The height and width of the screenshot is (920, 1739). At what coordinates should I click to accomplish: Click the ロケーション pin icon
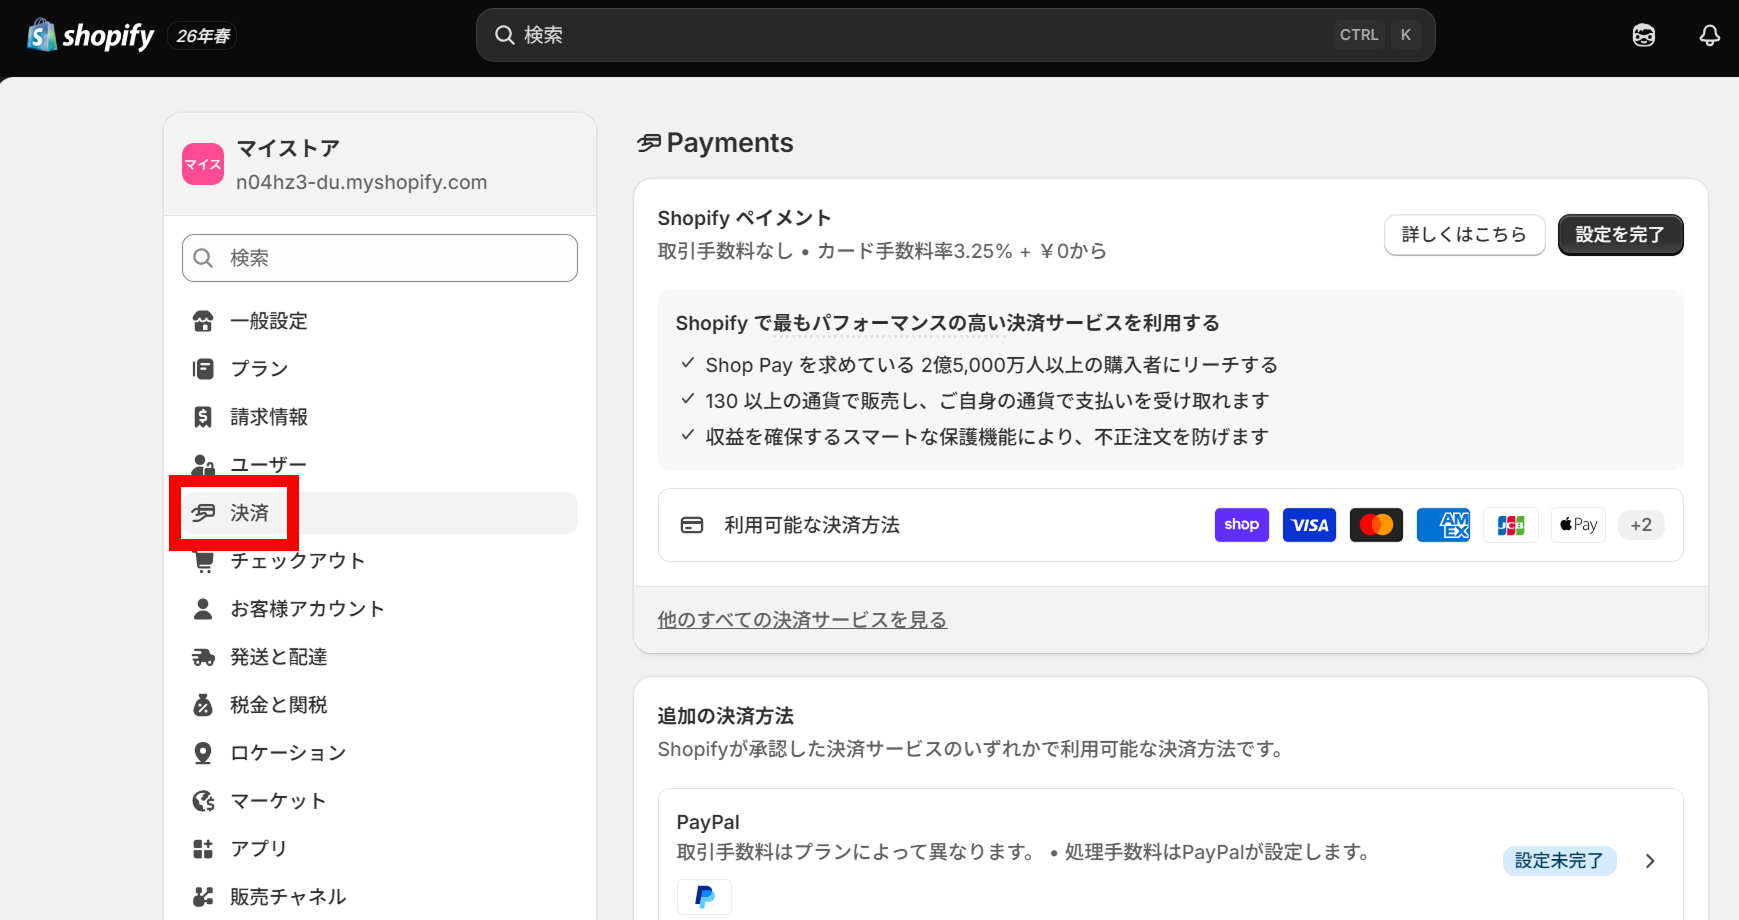pos(203,753)
